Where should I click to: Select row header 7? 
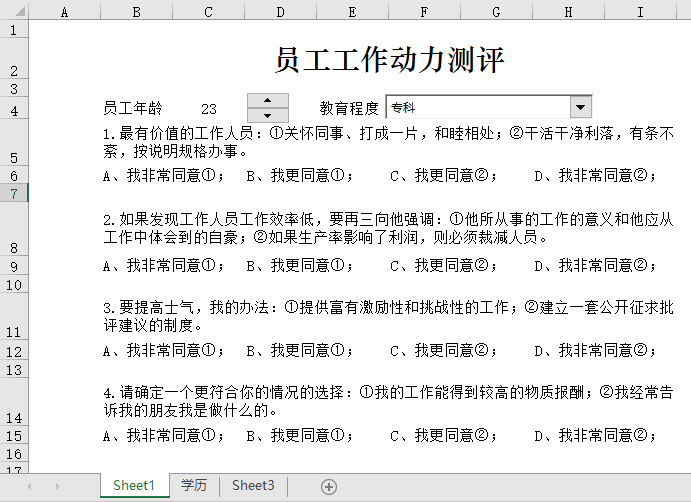tap(14, 194)
